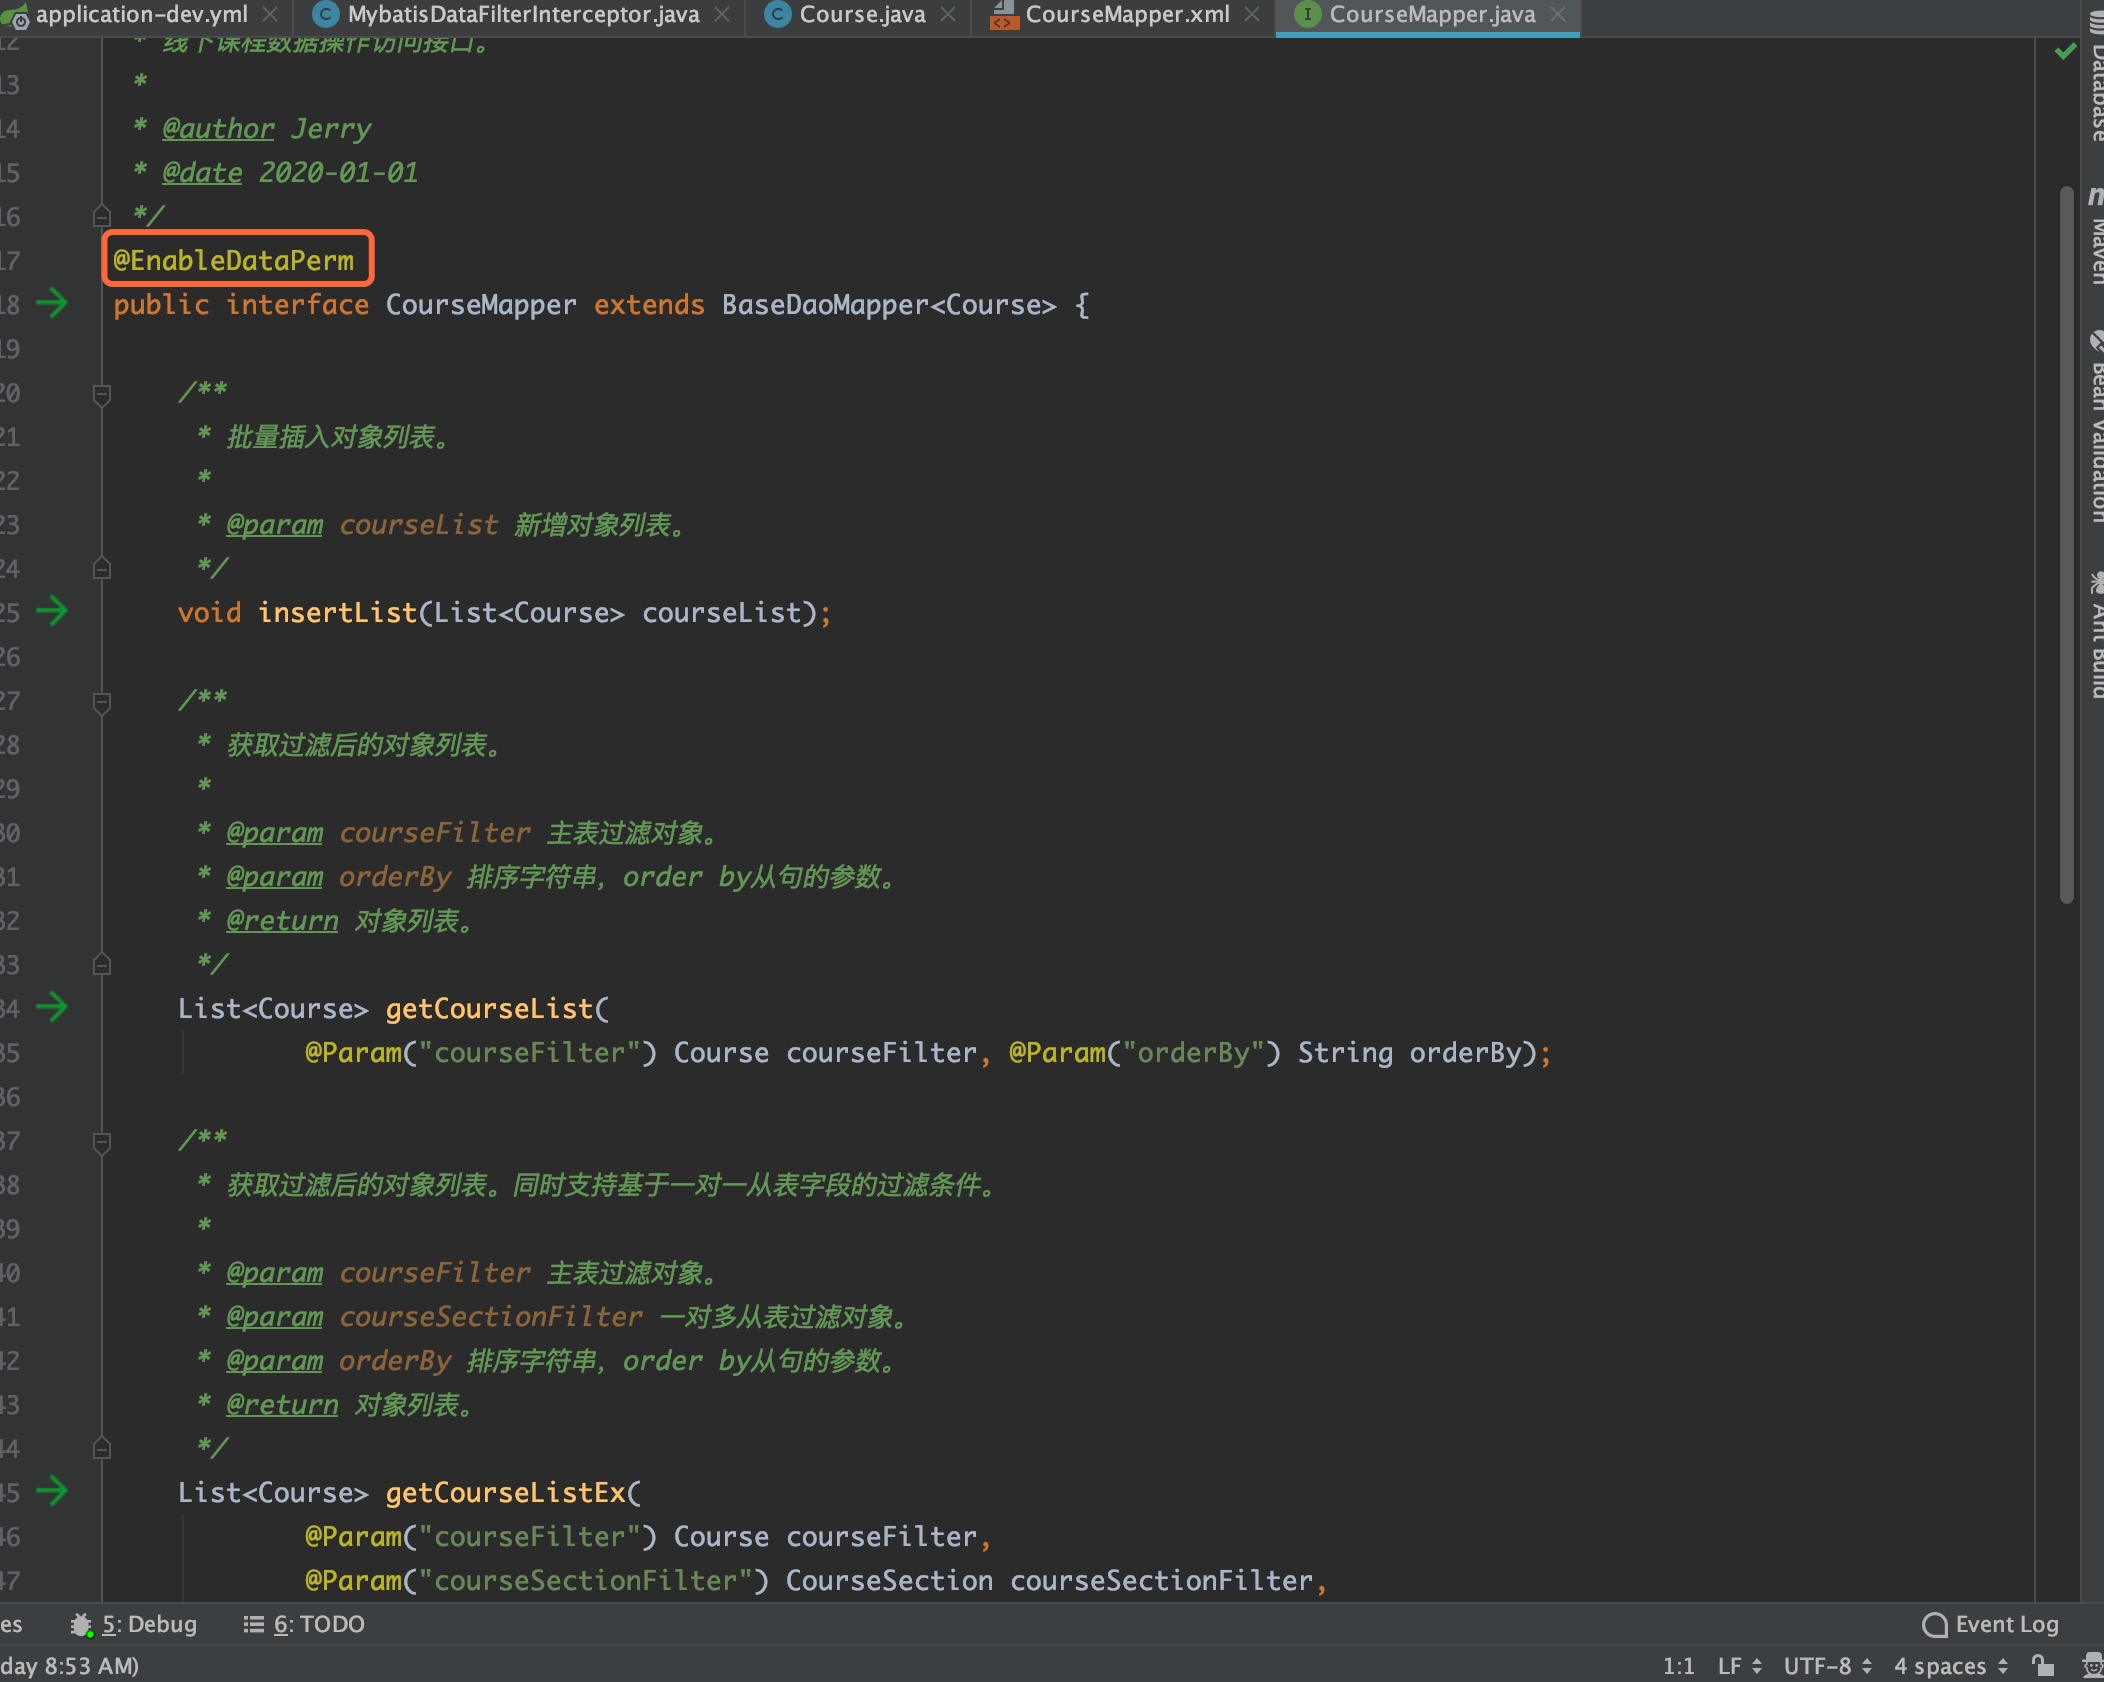Click the inspections profile hector icon
The height and width of the screenshot is (1682, 2104).
(2092, 1666)
